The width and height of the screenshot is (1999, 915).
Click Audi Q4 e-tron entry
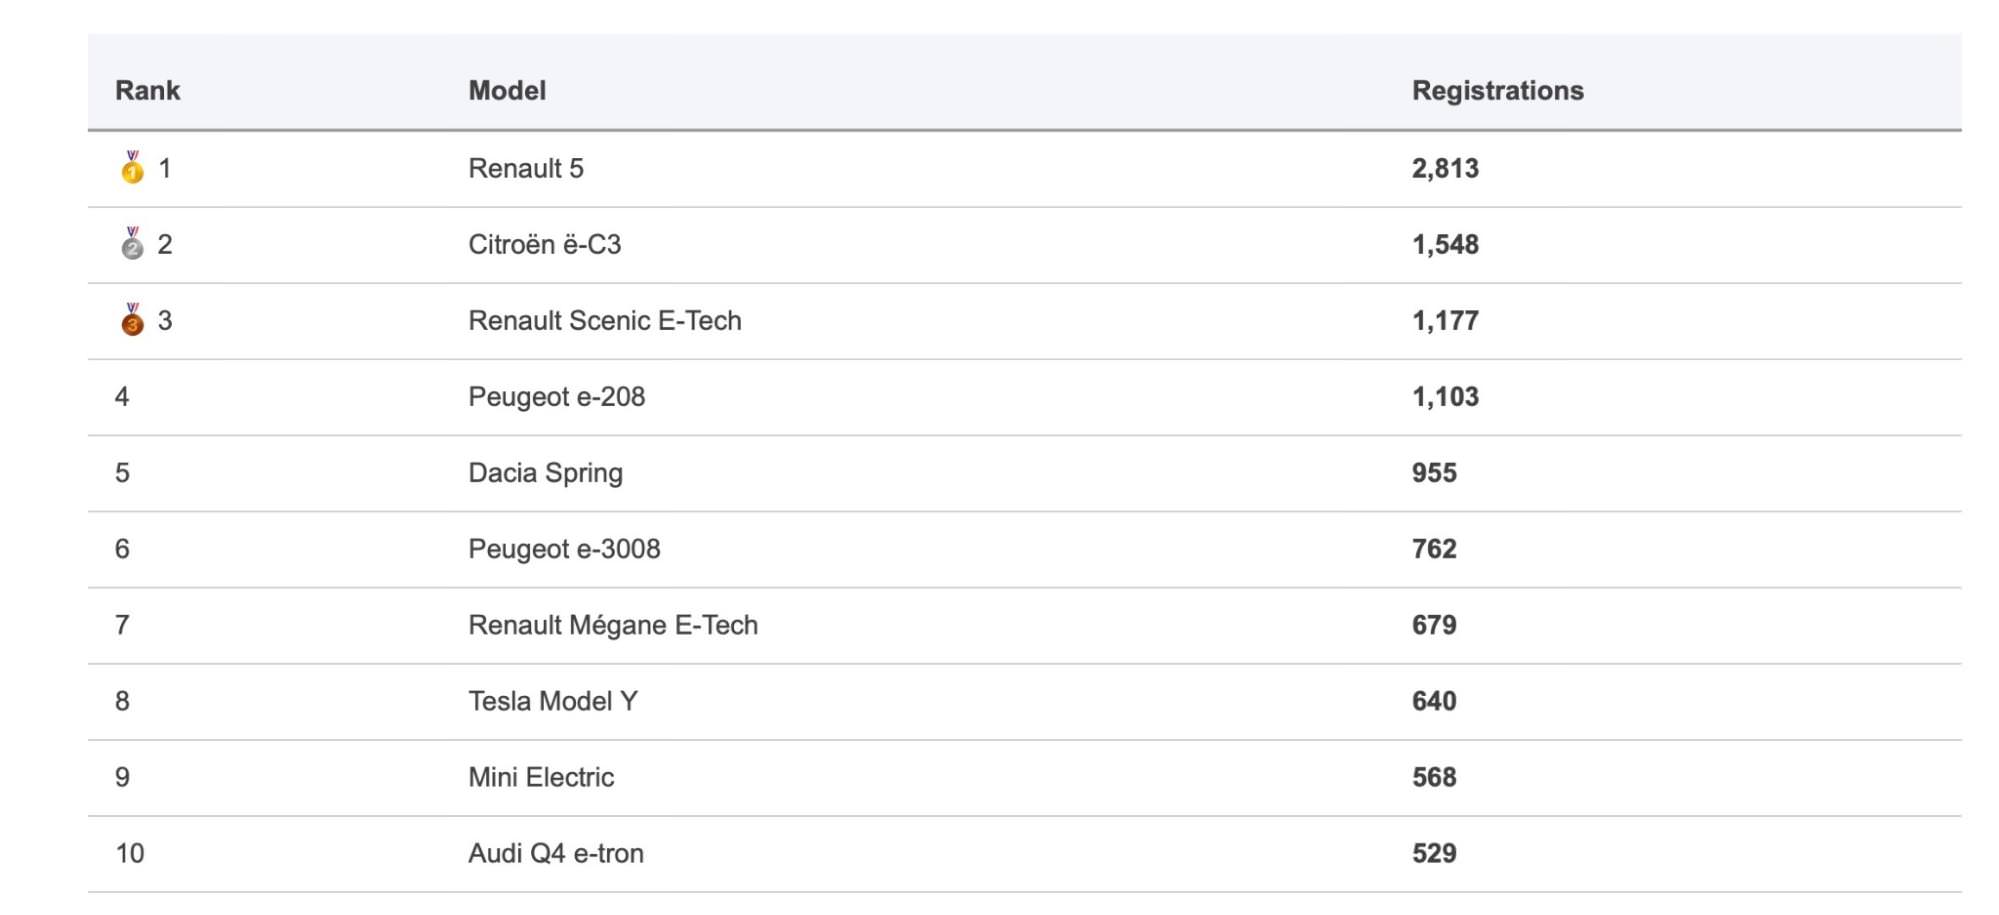(x=556, y=853)
